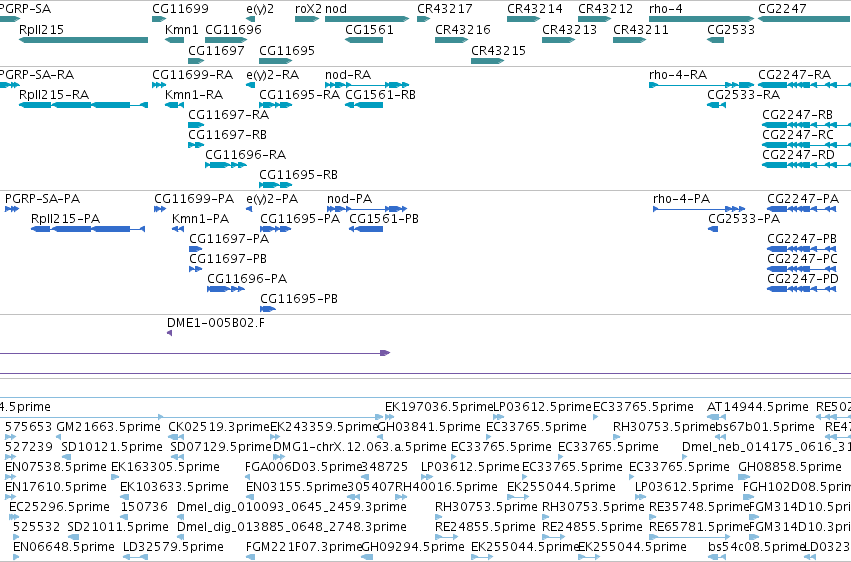This screenshot has width=851, height=562.
Task: Select the FGA006D03.5prime EST label
Action: tap(303, 467)
